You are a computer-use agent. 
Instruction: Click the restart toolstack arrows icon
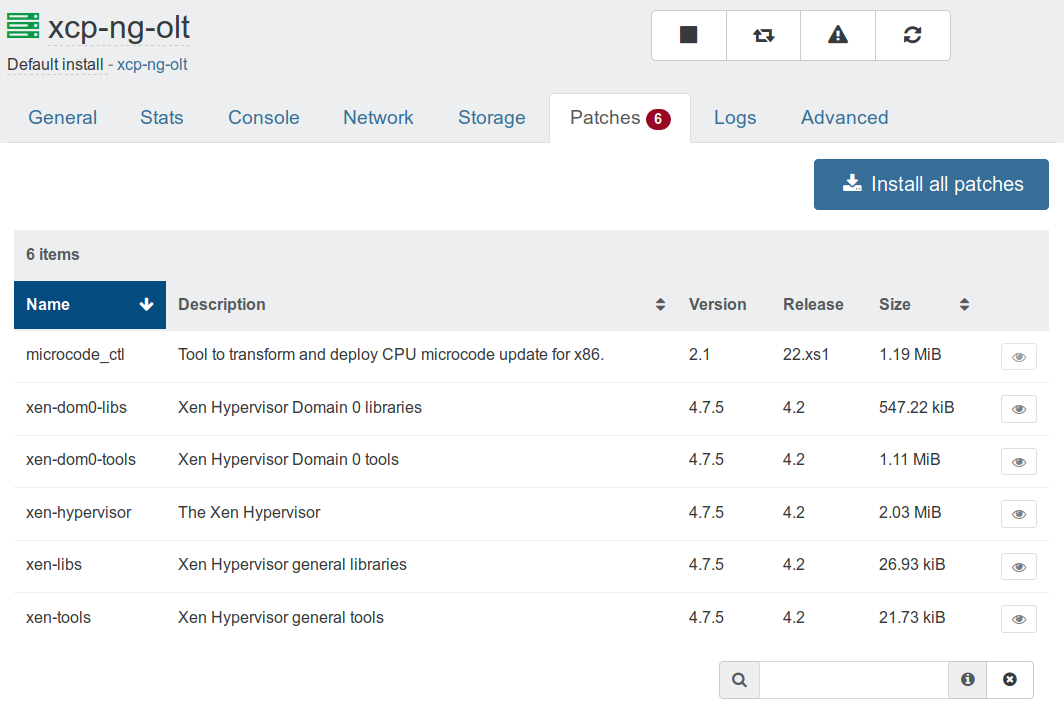[763, 35]
